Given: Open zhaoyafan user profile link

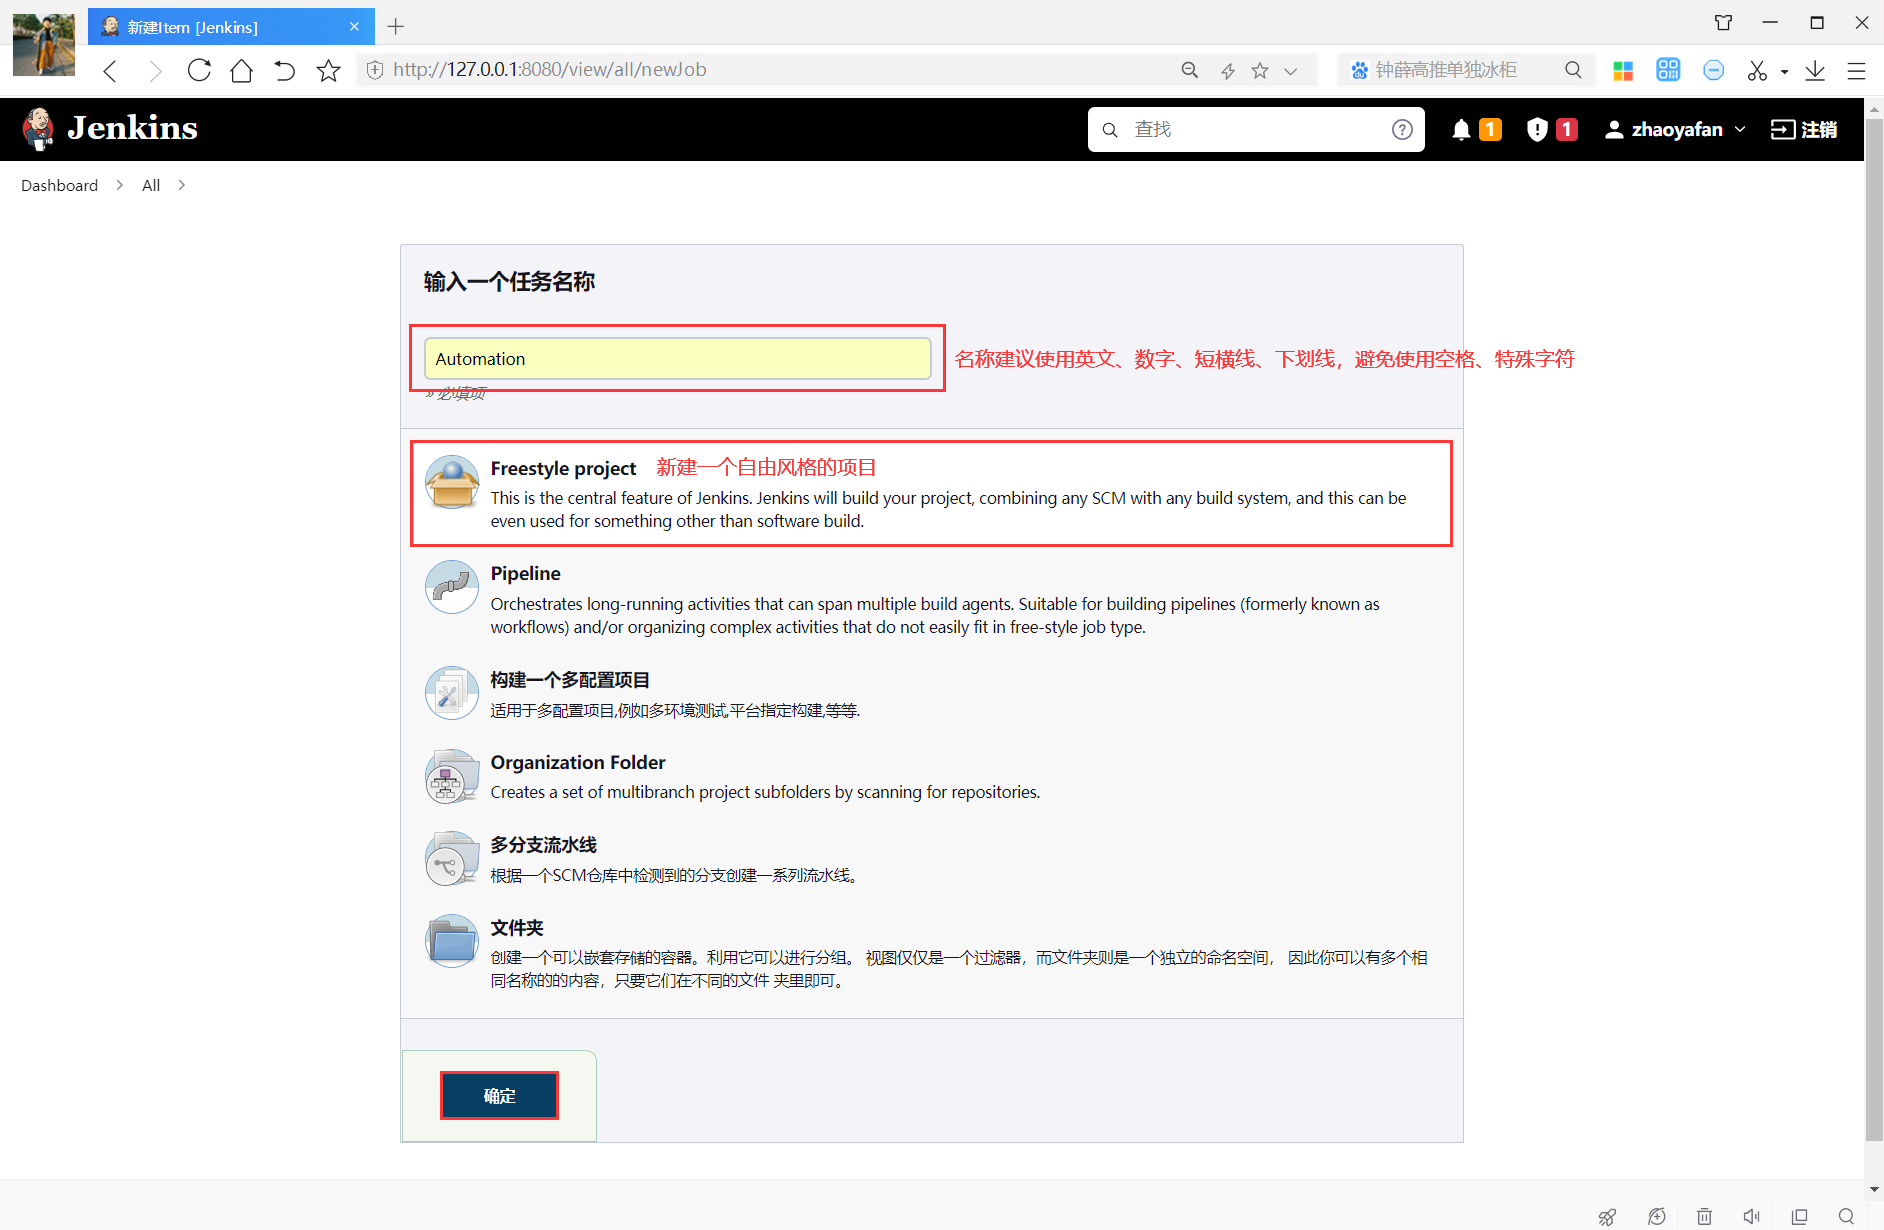Looking at the screenshot, I should pyautogui.click(x=1663, y=129).
